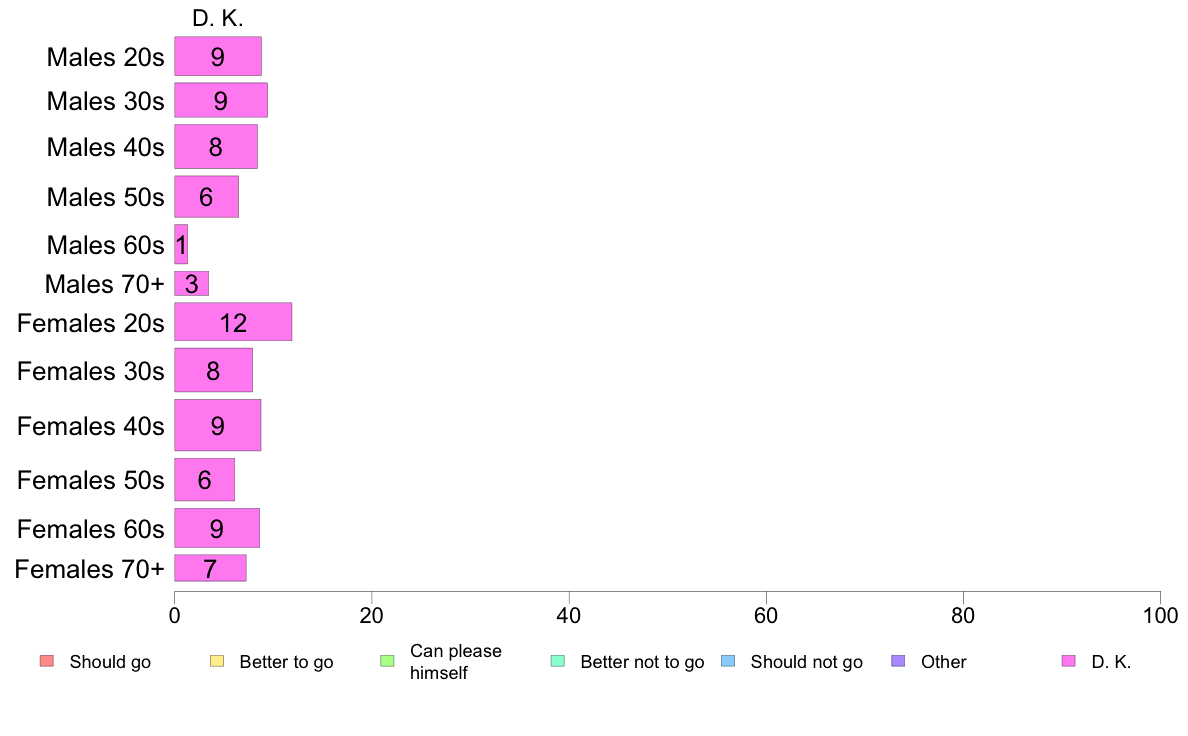
Task: Click the D. K. pink legend swatch
Action: pos(1068,661)
